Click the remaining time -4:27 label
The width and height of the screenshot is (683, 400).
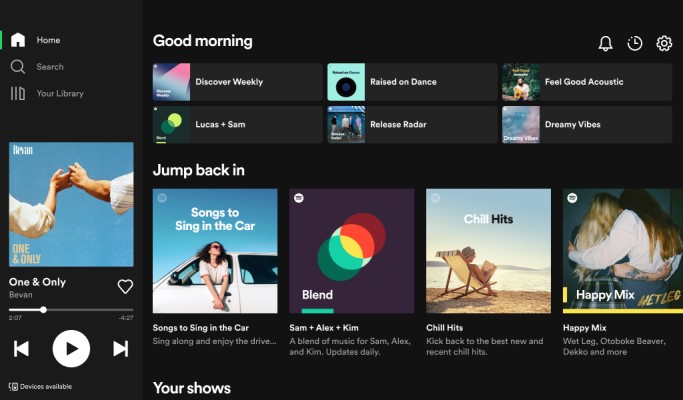coord(126,318)
